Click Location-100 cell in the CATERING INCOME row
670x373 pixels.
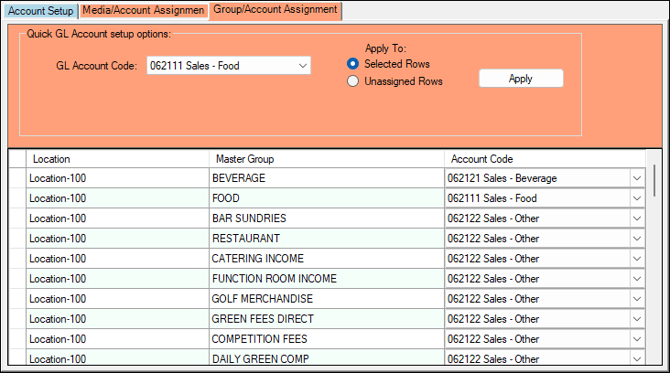(x=118, y=258)
